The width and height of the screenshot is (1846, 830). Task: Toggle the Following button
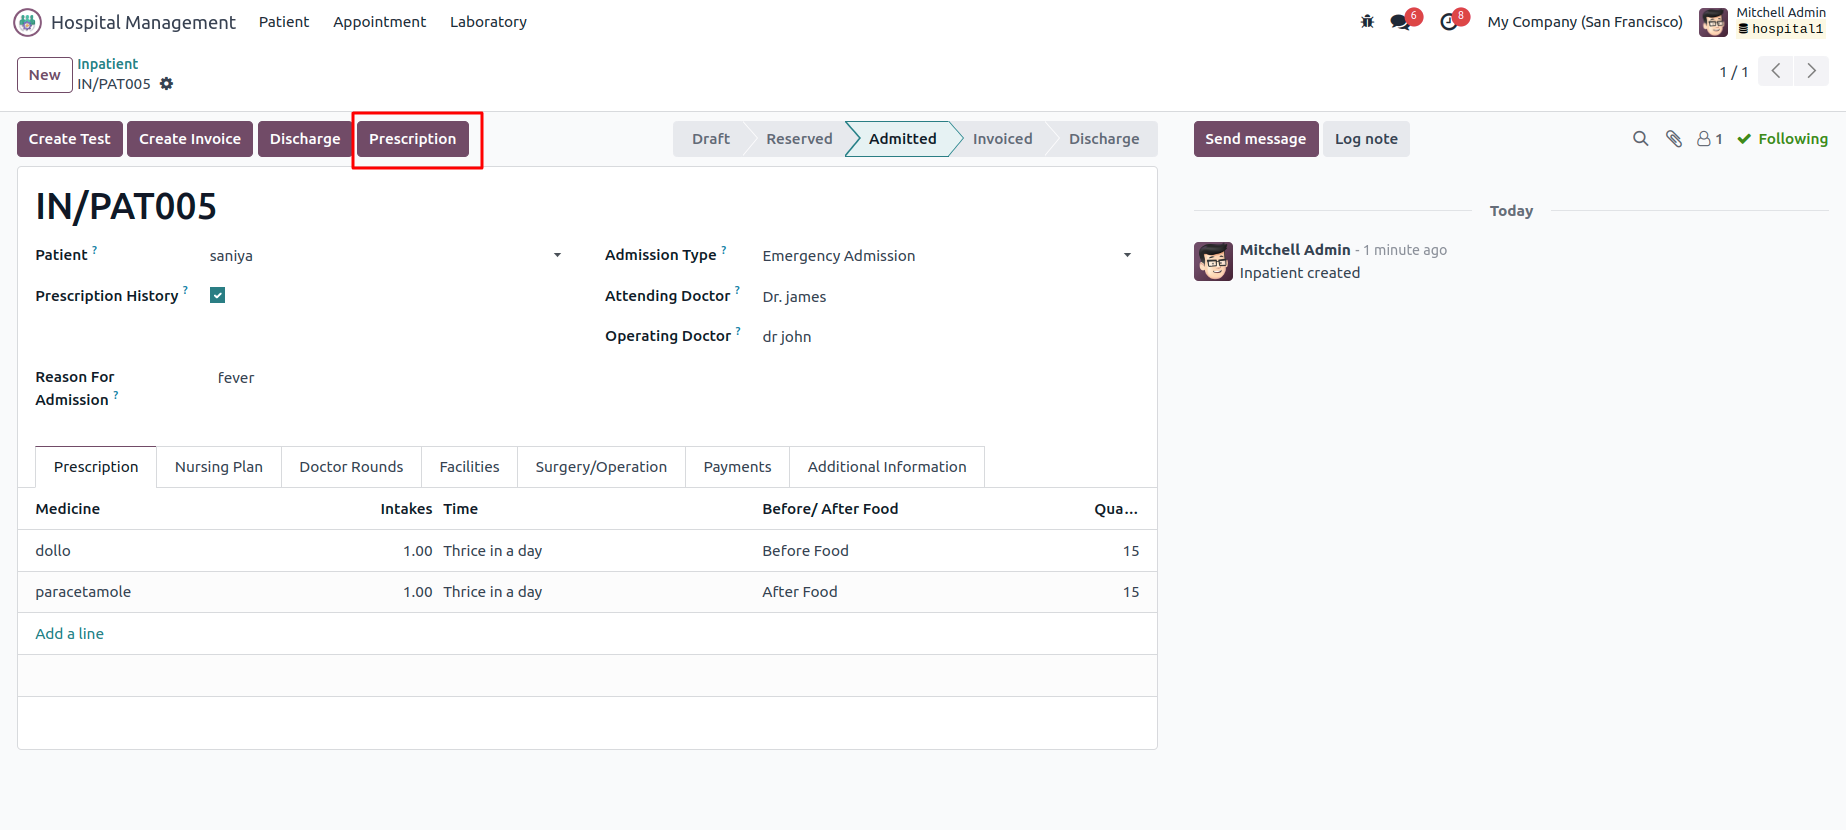(x=1782, y=139)
